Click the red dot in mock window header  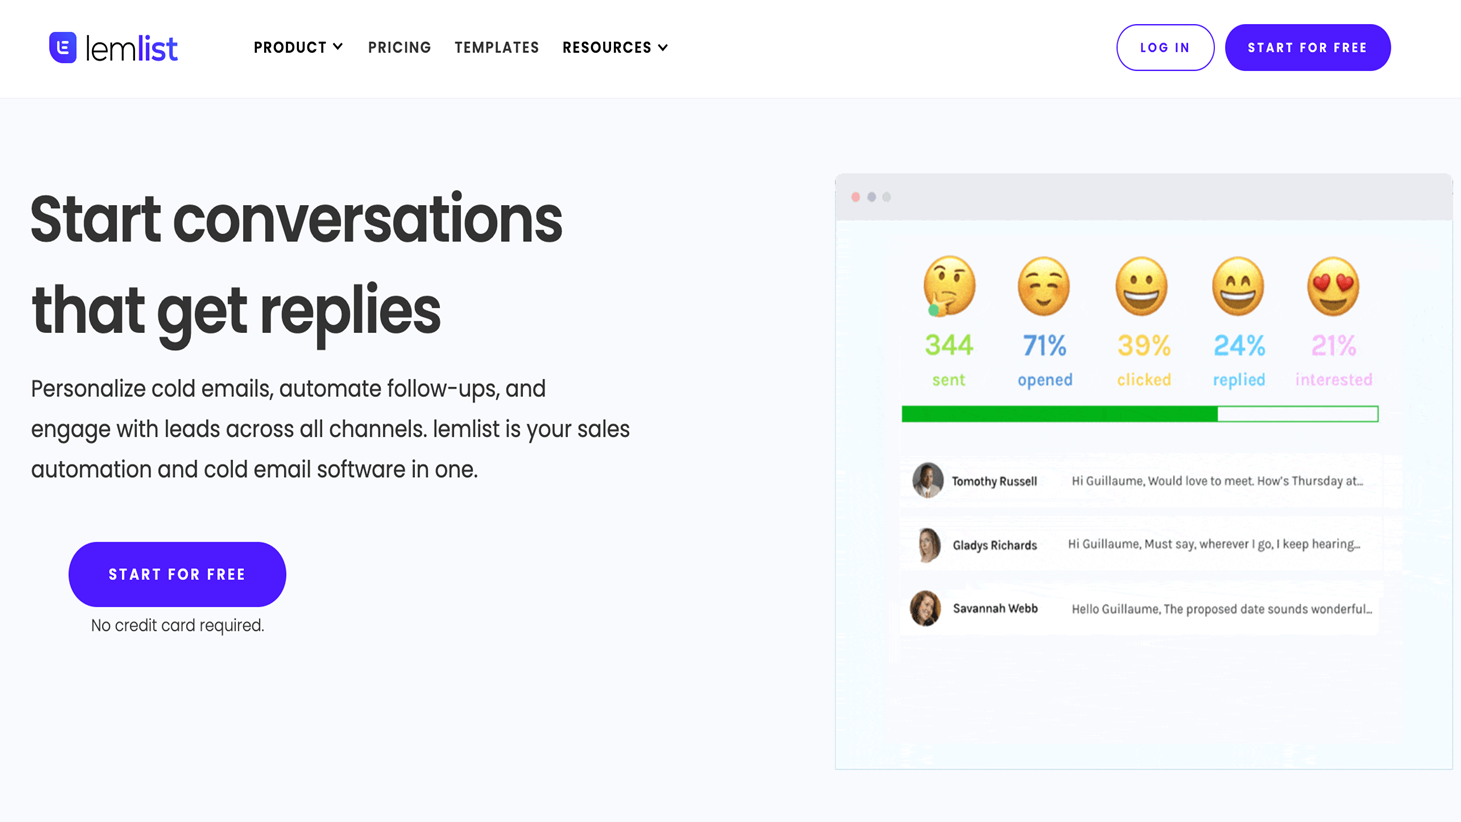click(x=856, y=197)
